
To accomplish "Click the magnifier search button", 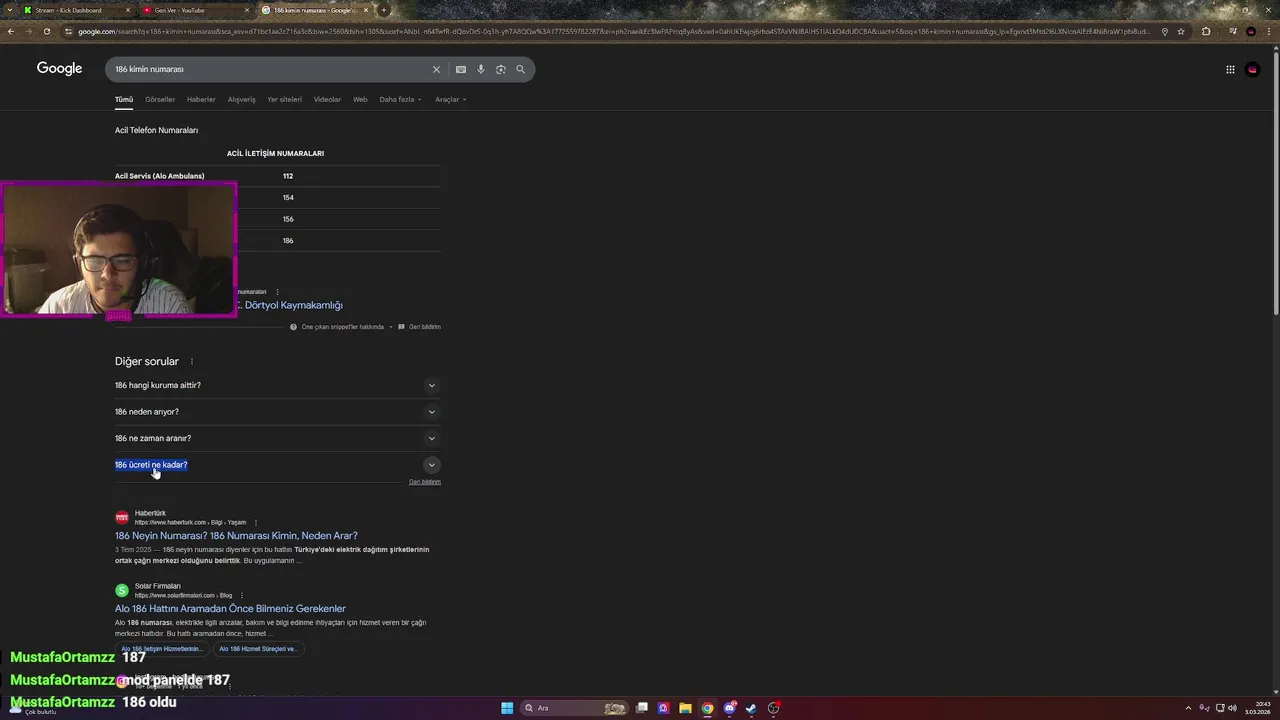I will [521, 69].
